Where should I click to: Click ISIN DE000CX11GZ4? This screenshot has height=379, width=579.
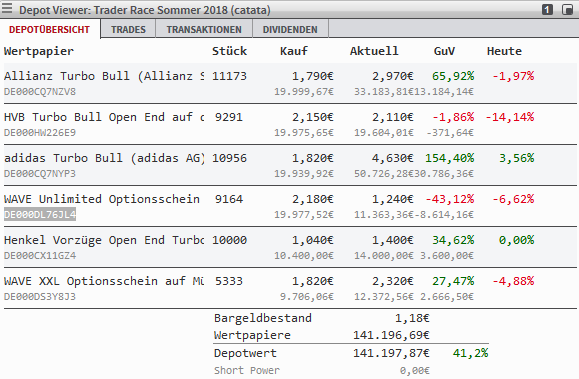(x=40, y=256)
